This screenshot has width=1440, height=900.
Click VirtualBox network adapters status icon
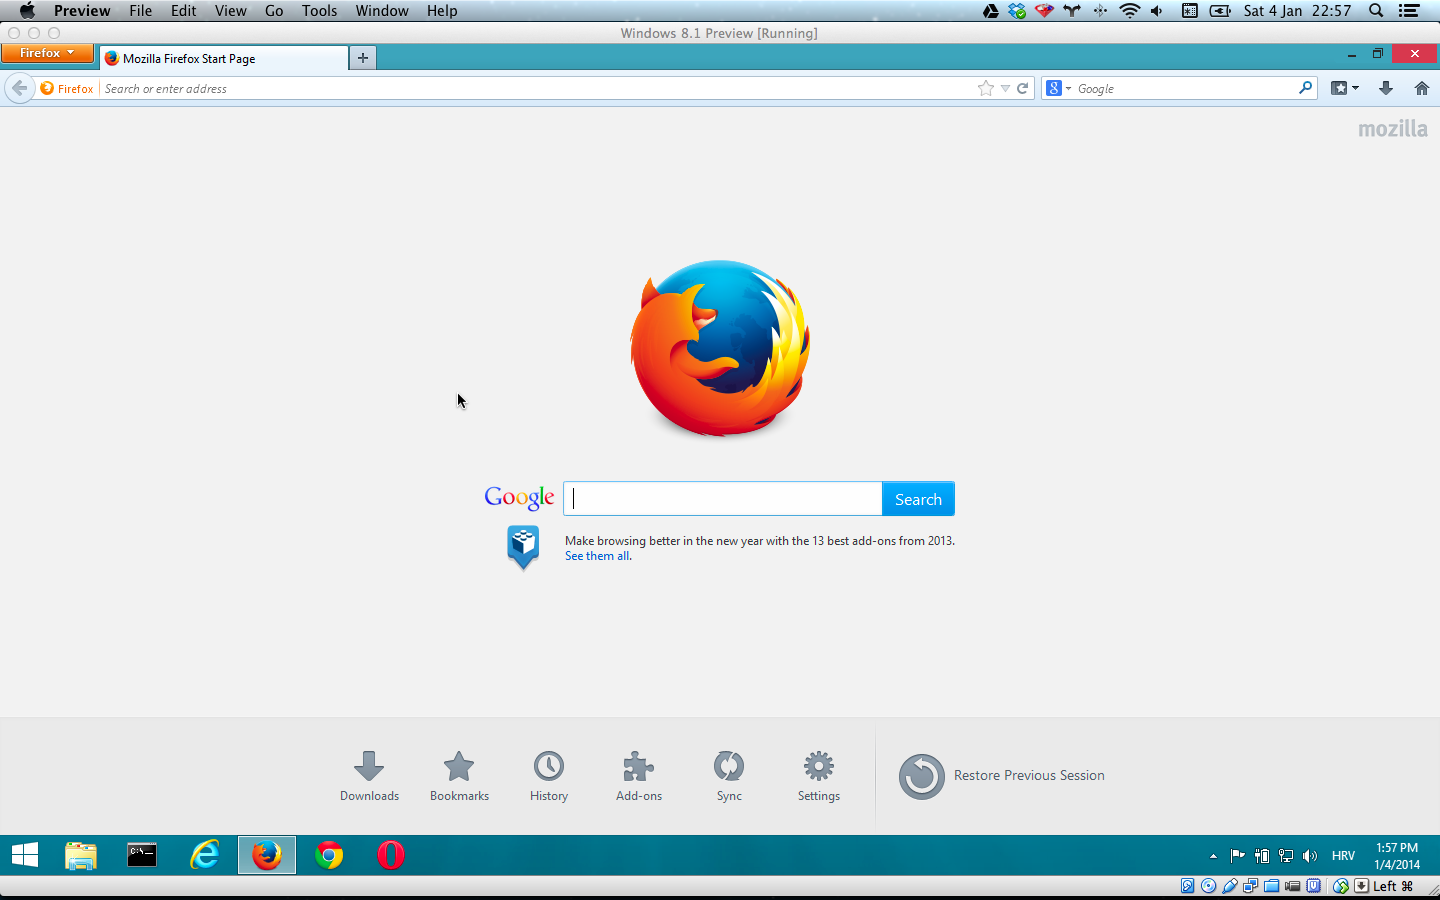pyautogui.click(x=1251, y=886)
